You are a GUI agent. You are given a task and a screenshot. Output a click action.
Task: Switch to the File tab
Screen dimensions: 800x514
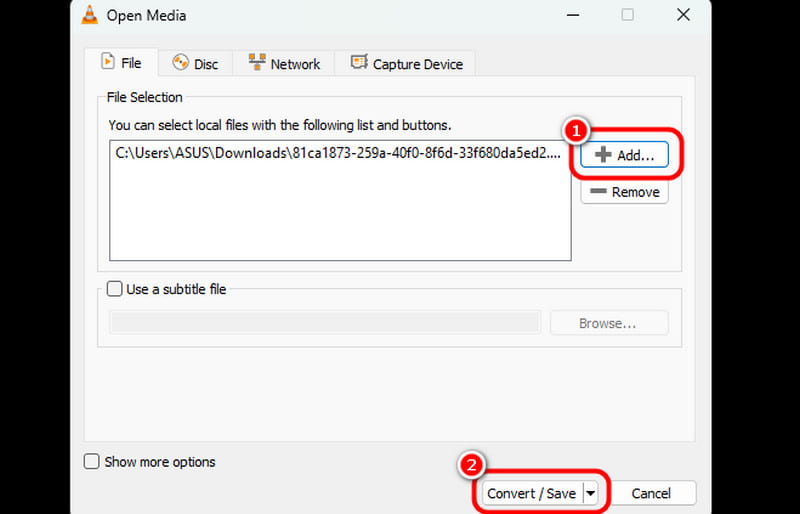(x=121, y=63)
